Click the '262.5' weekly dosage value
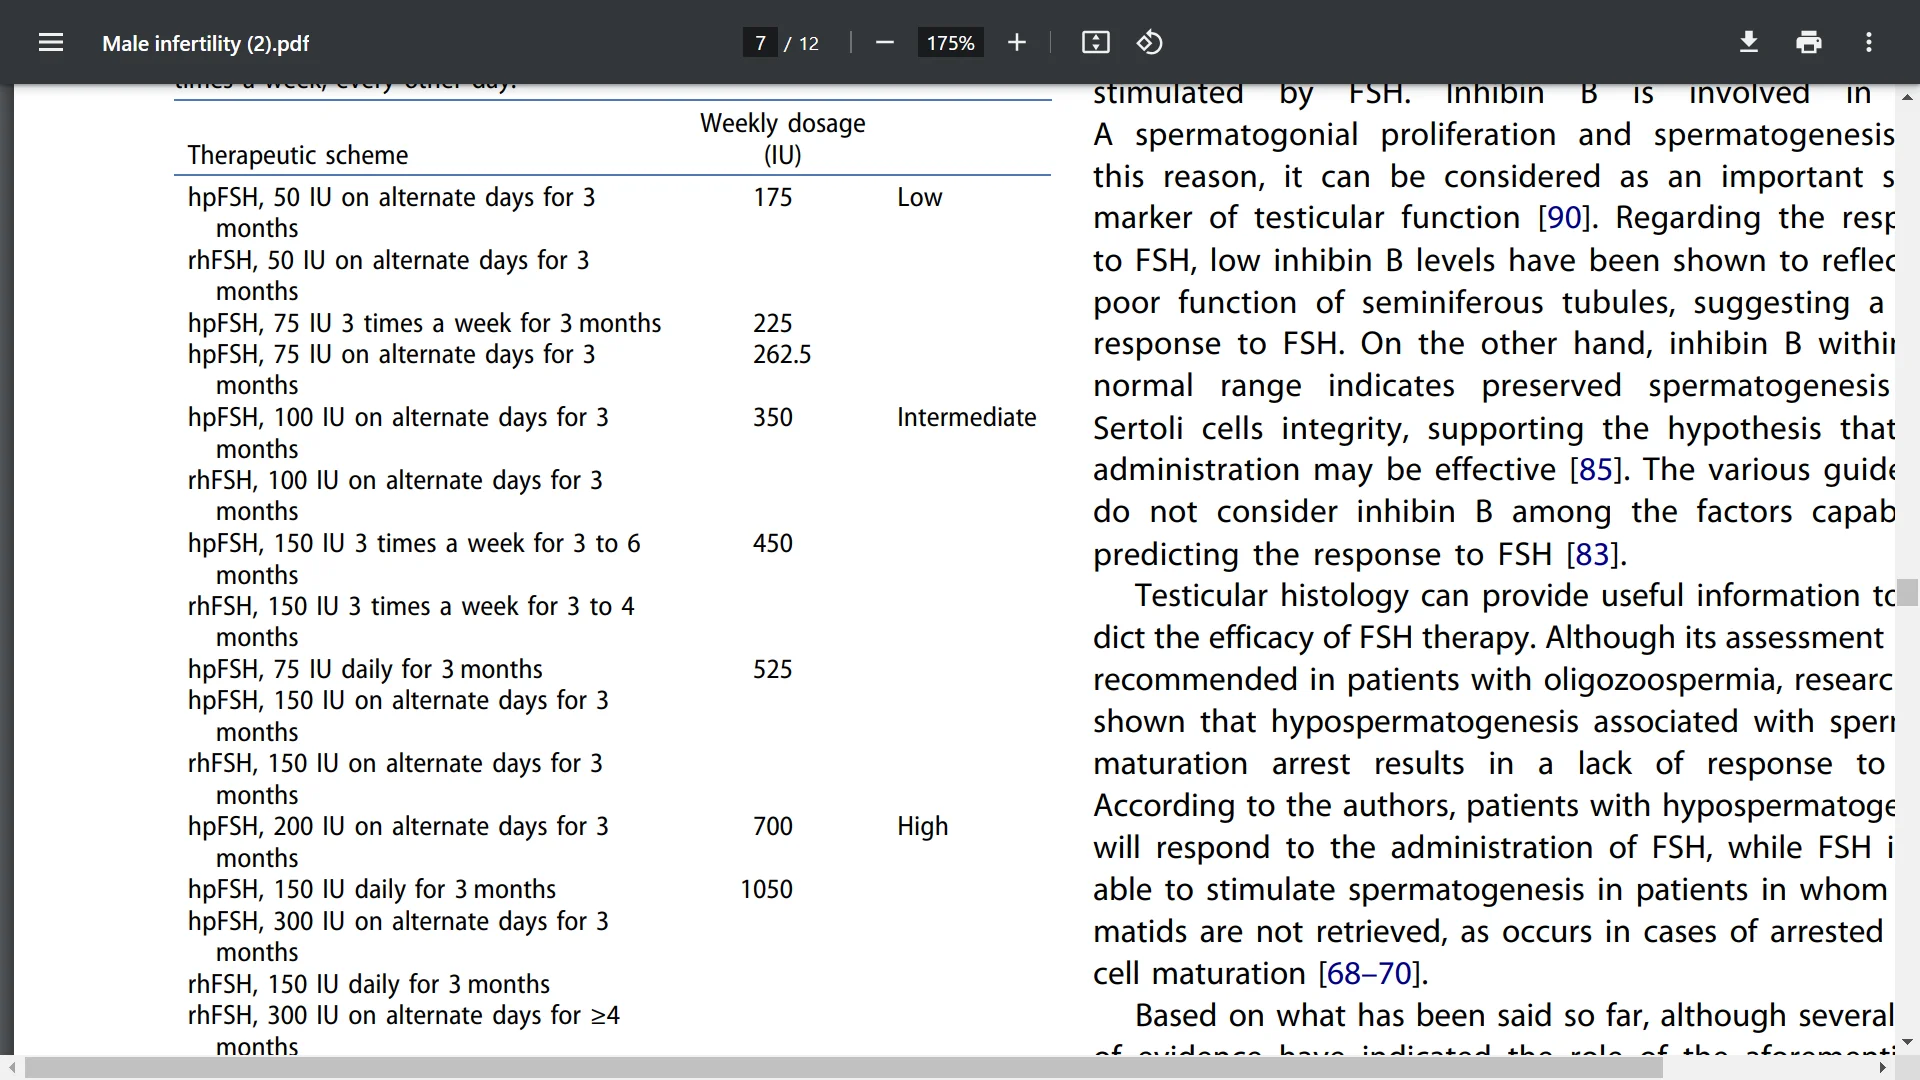 click(782, 354)
